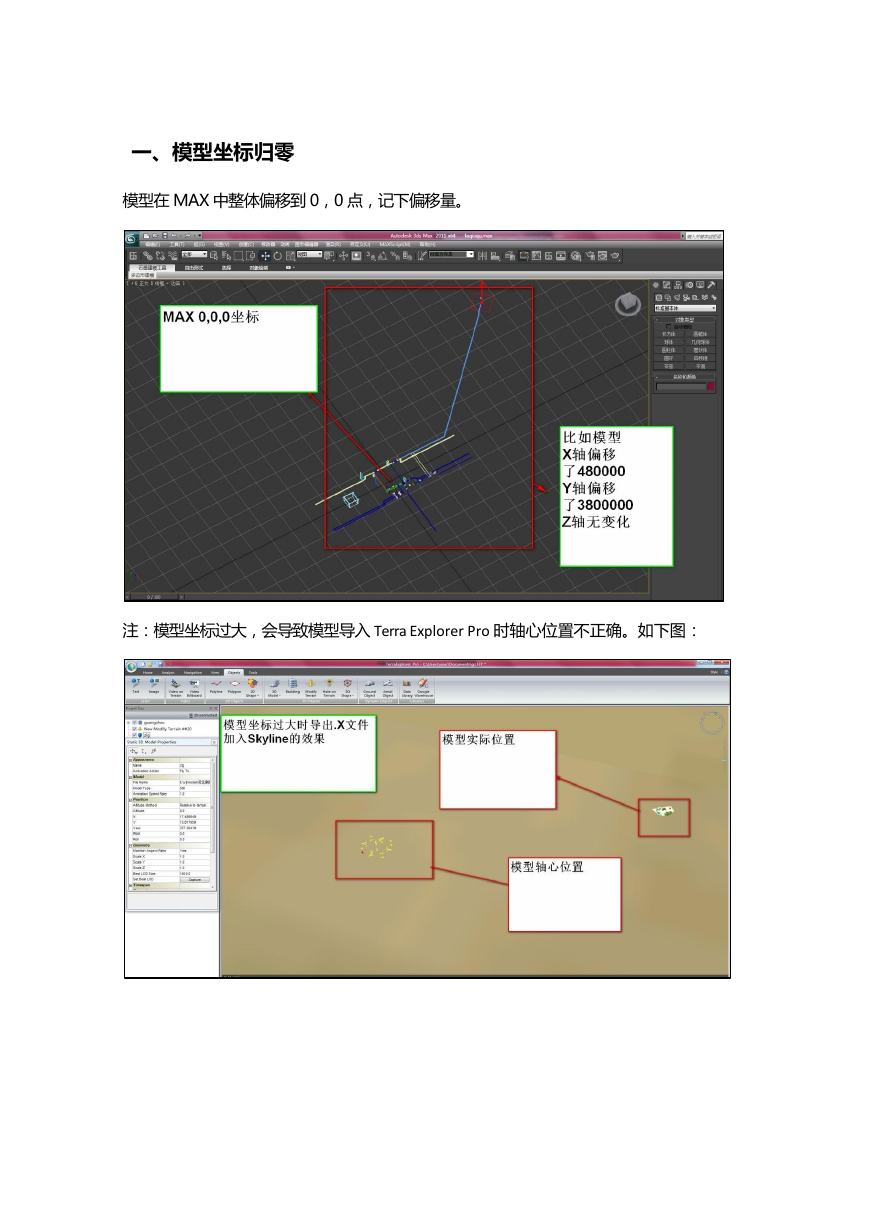The height and width of the screenshot is (1228, 869).
Task: Select the Move tool in 3ds Max toolbar
Action: 265,256
